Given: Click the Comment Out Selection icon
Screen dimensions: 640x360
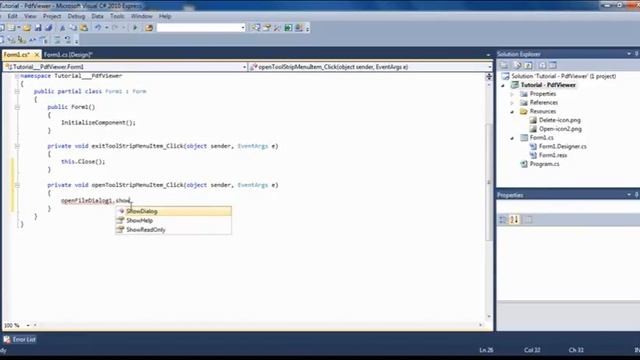Looking at the screenshot, I should click(x=58, y=40).
